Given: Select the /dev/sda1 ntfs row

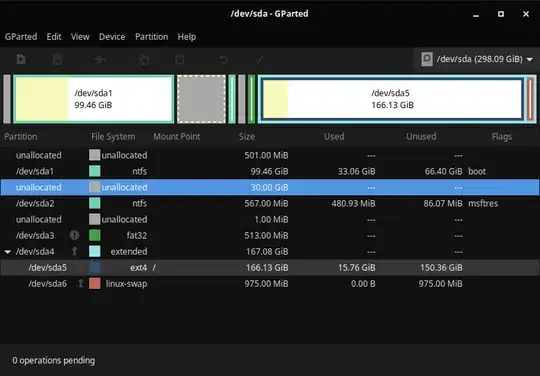Looking at the screenshot, I should [x=270, y=171].
